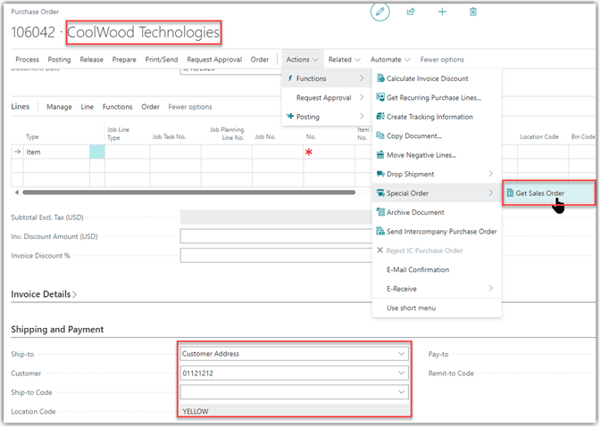Click the Invoice Discount % field
The width and height of the screenshot is (600, 427).
coord(276,255)
